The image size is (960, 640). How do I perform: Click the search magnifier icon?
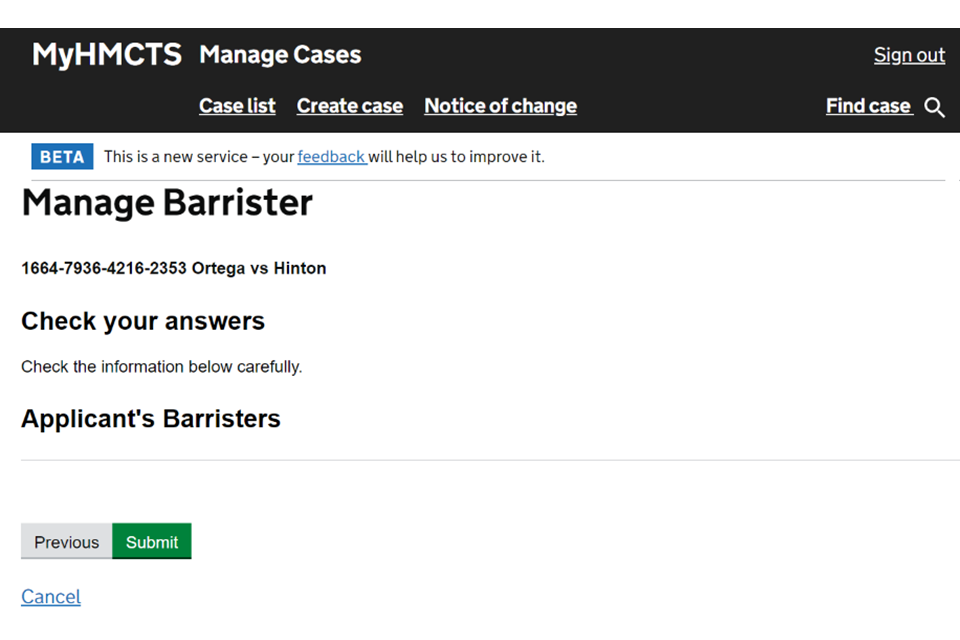(934, 107)
